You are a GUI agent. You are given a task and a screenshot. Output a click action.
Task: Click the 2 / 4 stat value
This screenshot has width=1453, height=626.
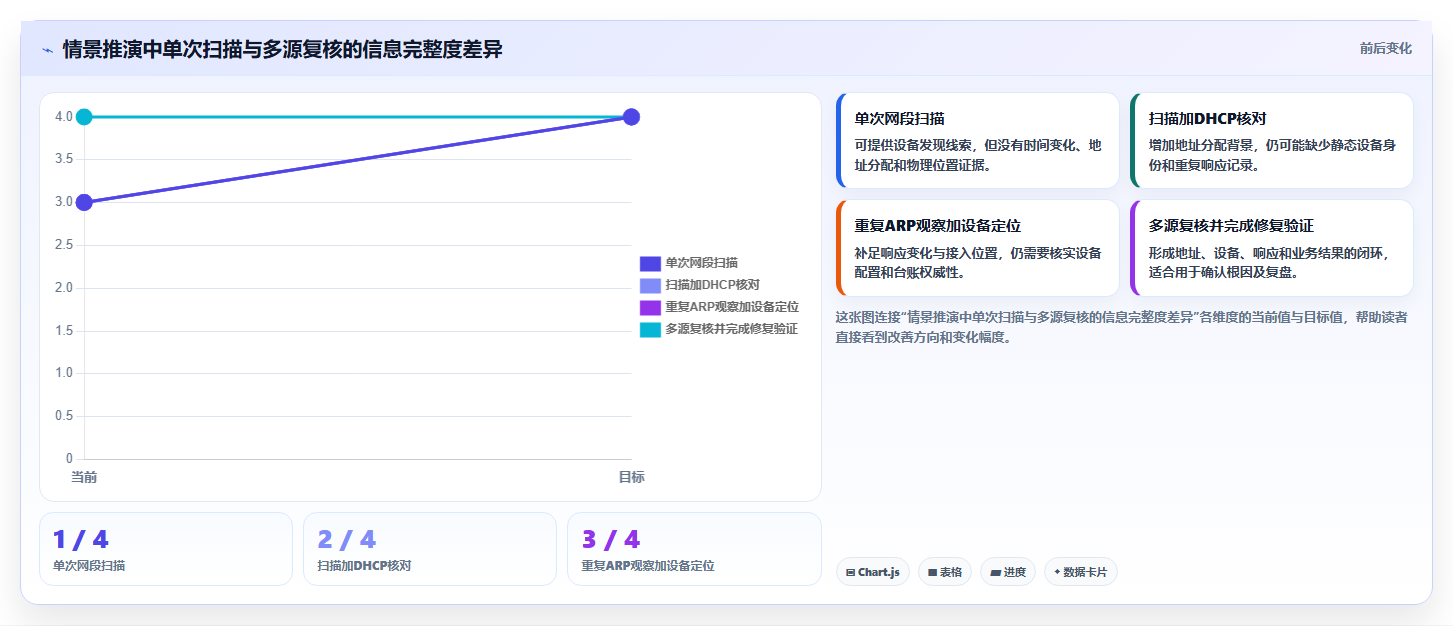[x=347, y=540]
